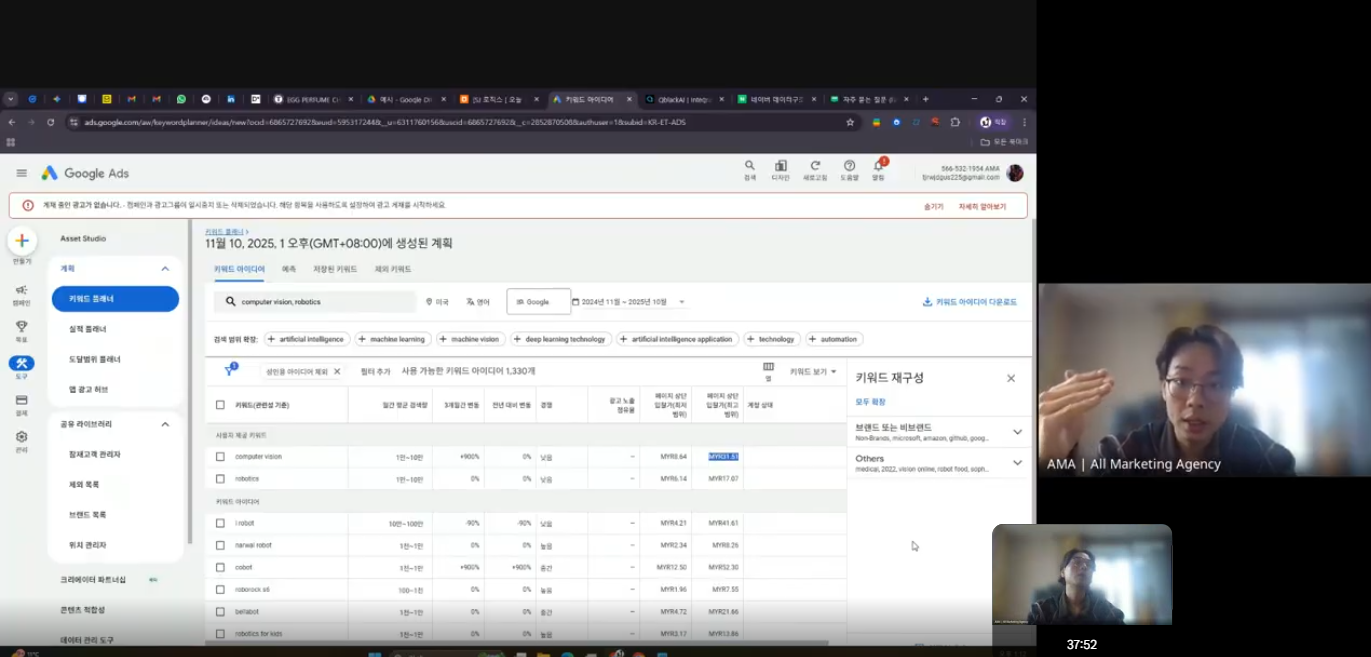Collapse the 공유 라이브러리 section chevron
Screen dimensions: 1371x657
click(x=165, y=424)
